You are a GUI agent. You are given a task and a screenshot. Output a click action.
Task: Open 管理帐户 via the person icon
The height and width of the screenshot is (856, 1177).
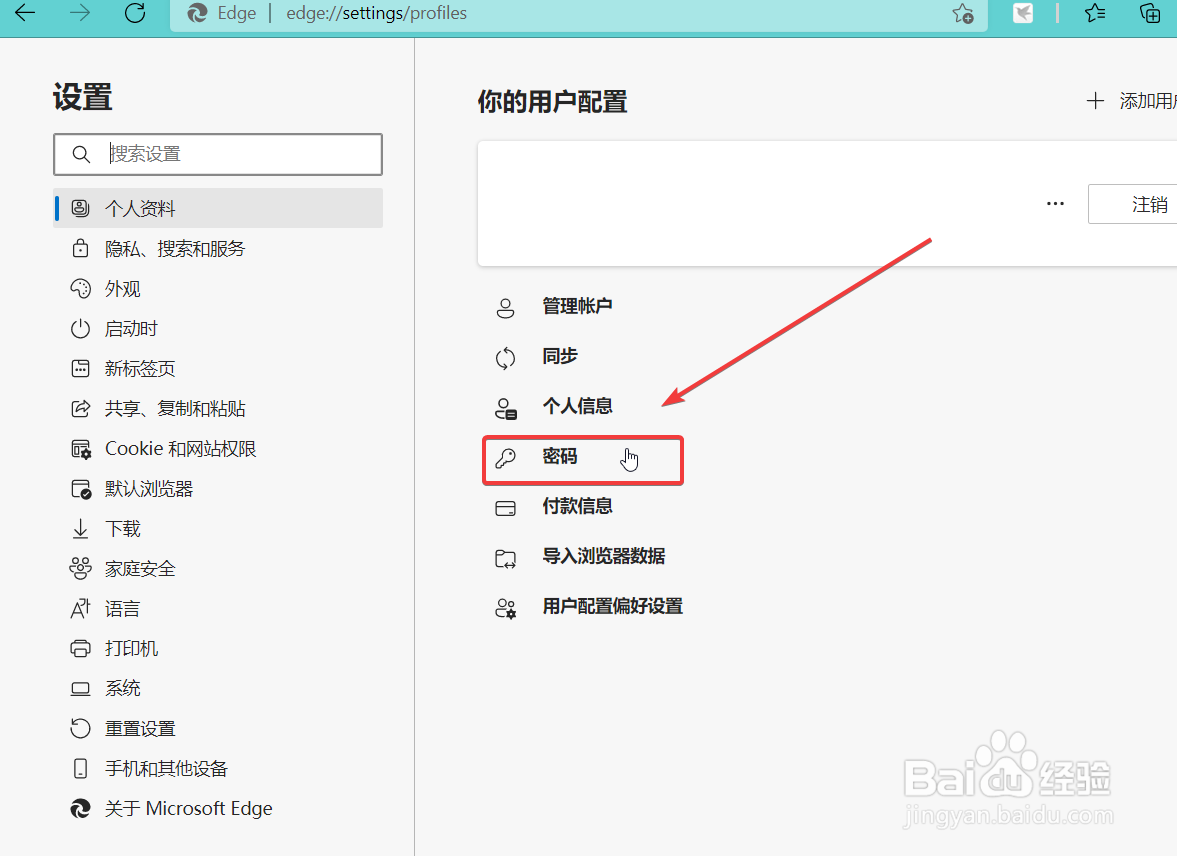506,307
